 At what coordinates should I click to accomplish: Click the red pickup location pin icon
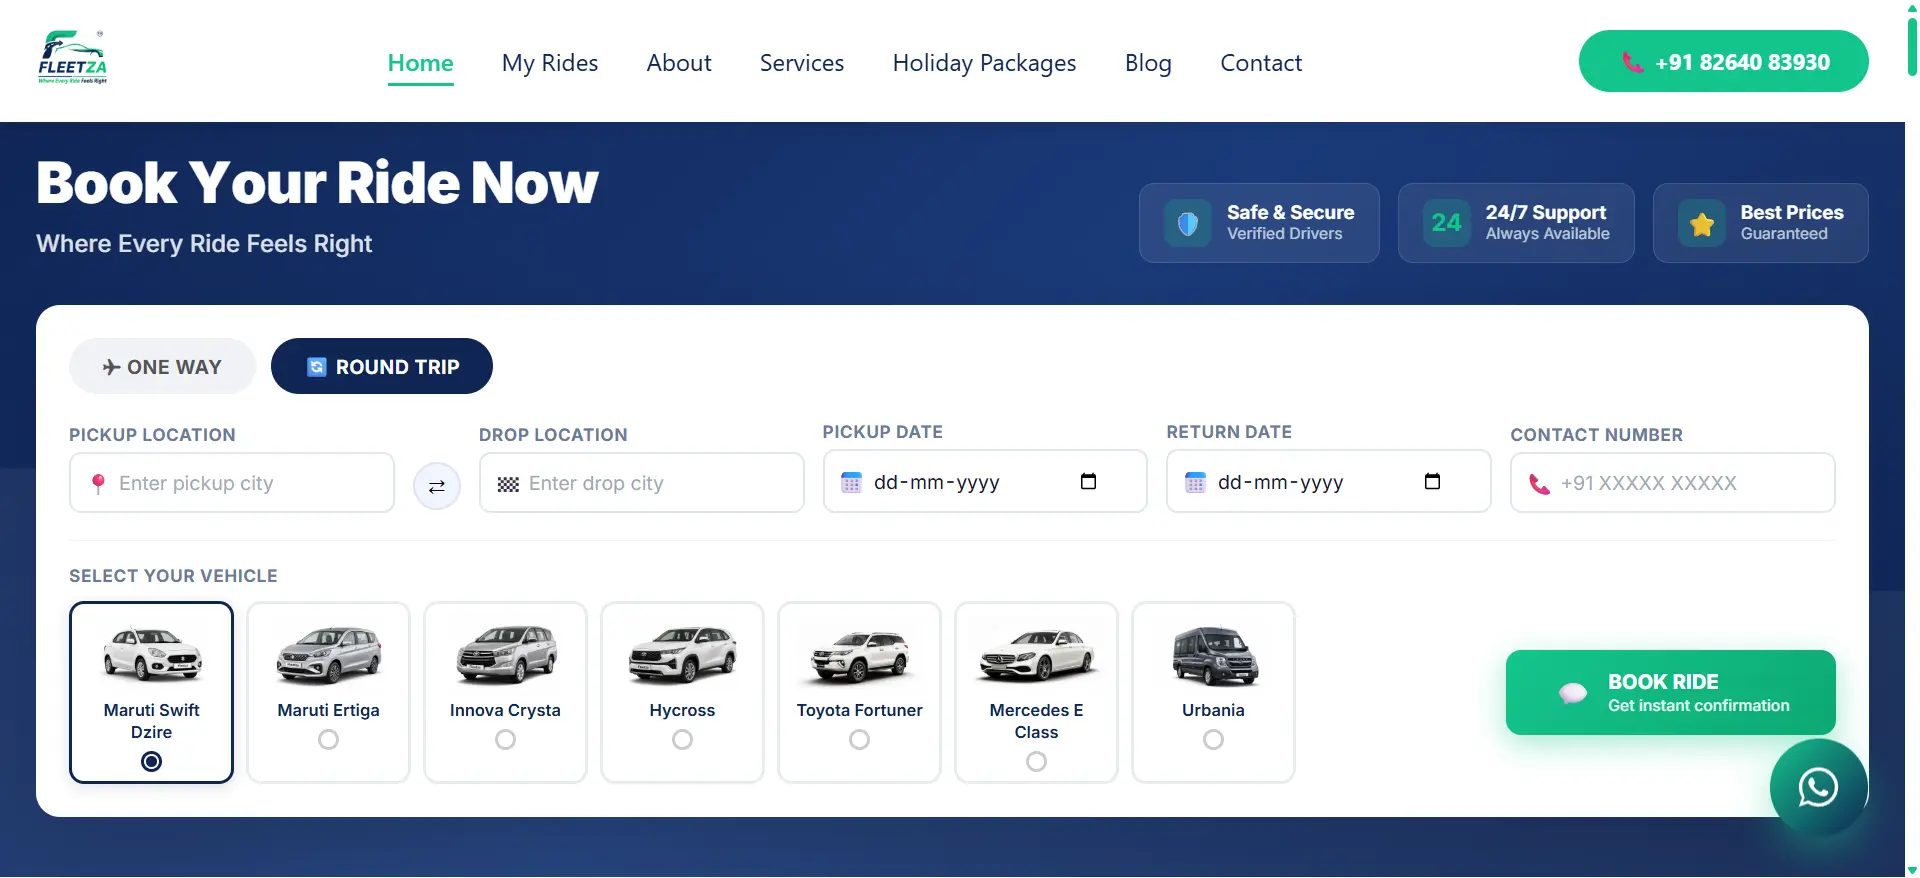[98, 483]
